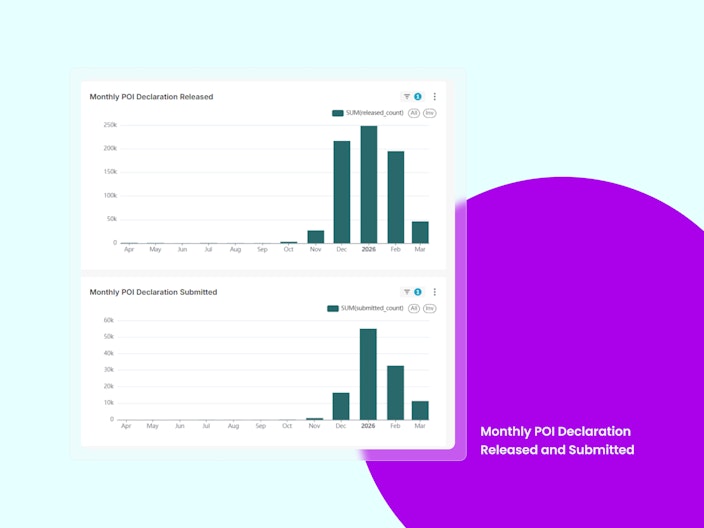Click the Nov label on Submitted chart axis

[x=314, y=426]
